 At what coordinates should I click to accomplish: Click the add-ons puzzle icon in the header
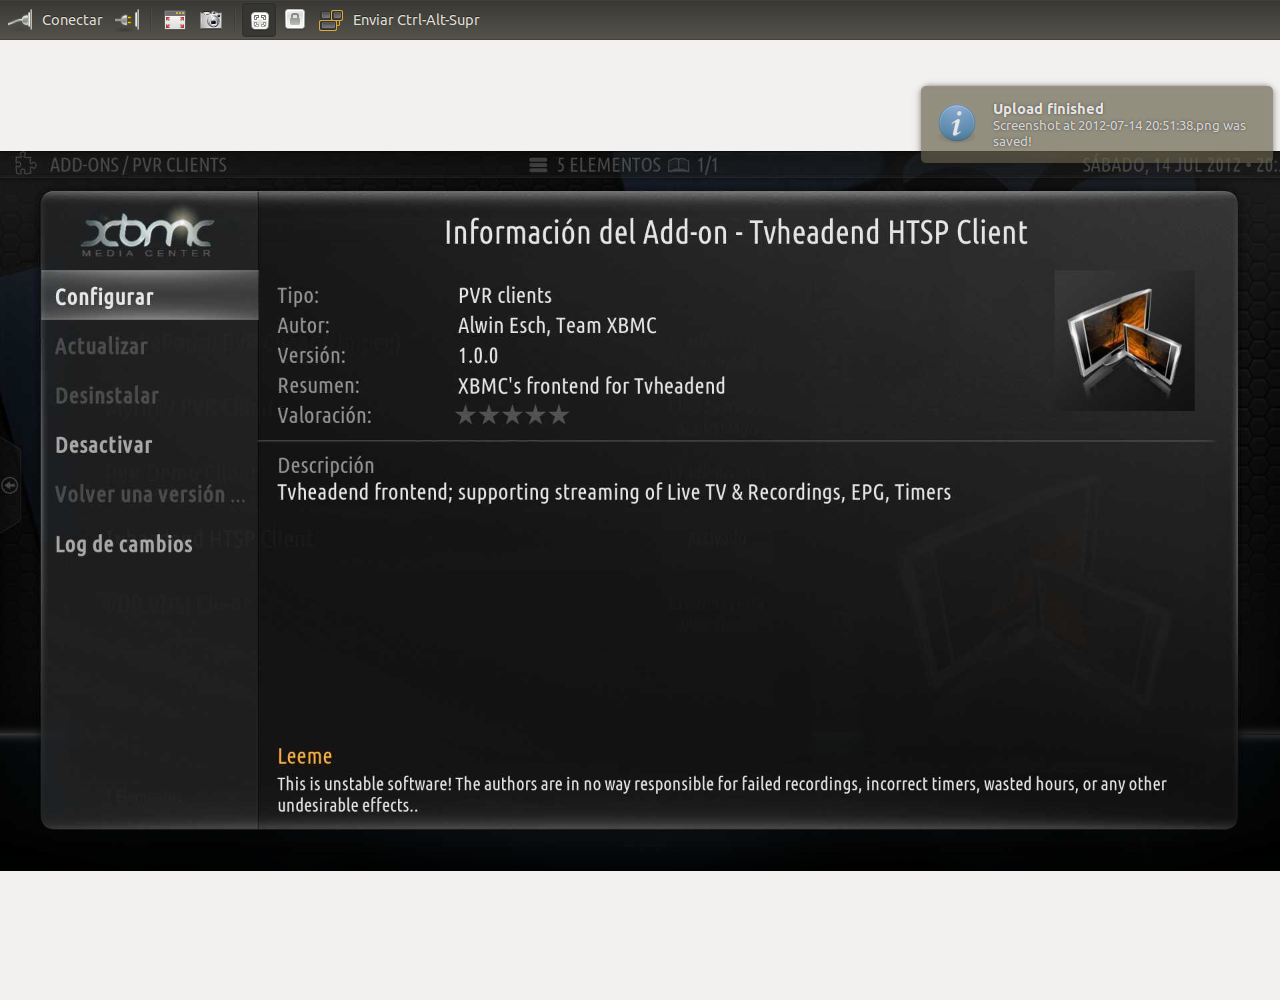point(25,165)
